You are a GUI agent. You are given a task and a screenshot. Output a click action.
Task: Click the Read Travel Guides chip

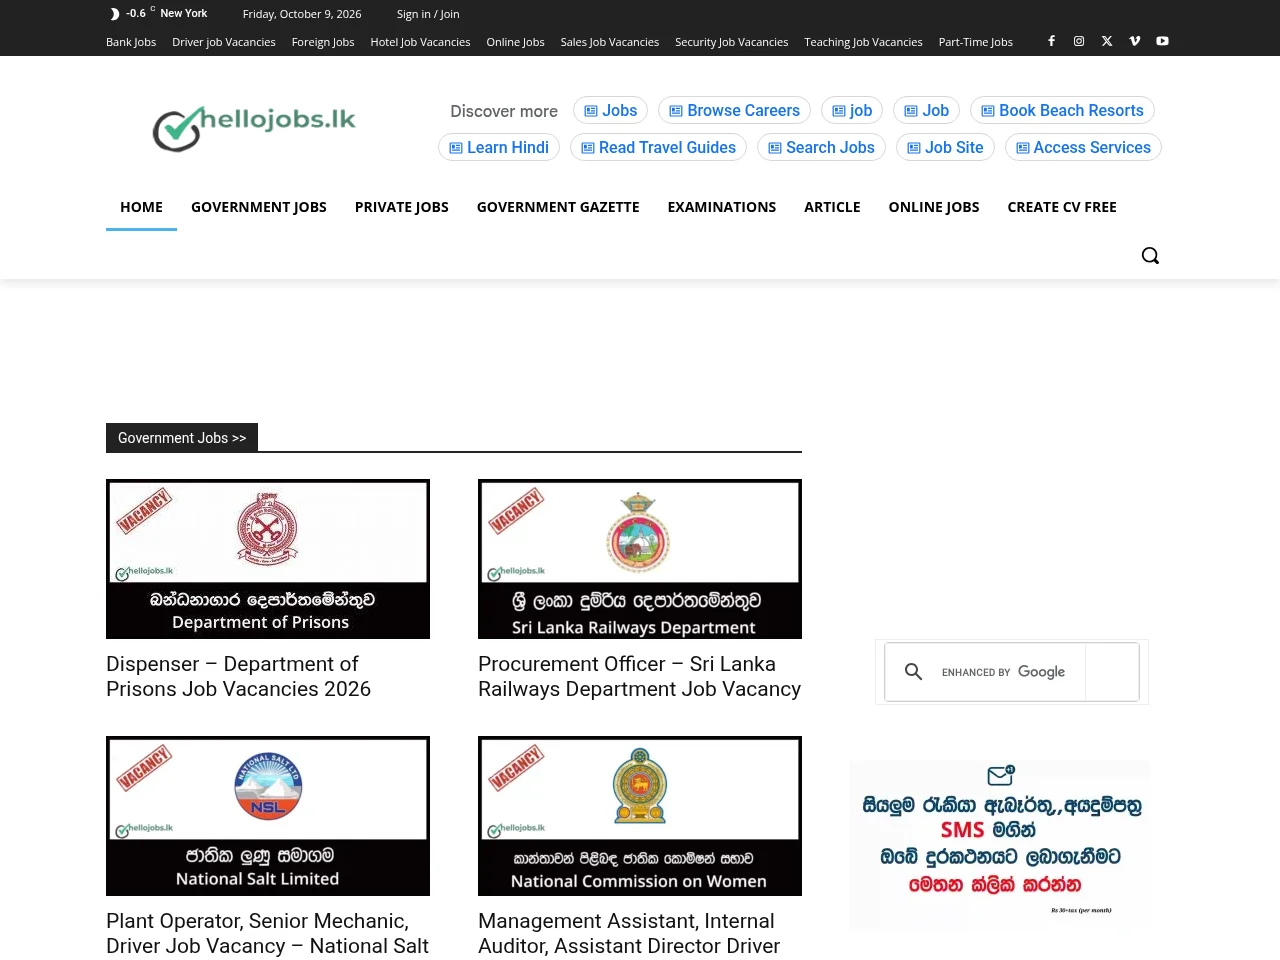coord(658,147)
